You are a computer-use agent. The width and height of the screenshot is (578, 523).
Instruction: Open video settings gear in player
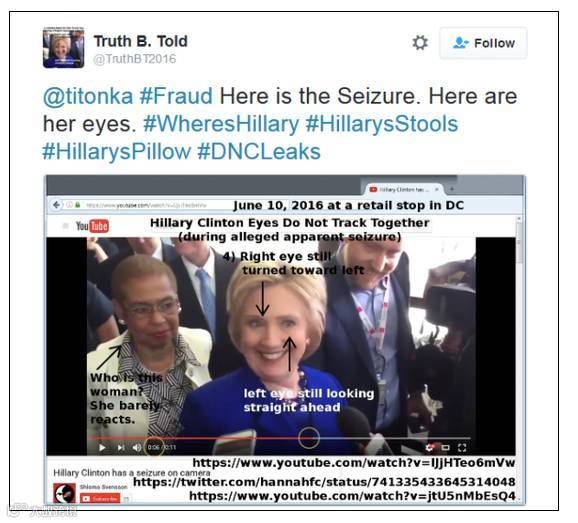click(x=429, y=447)
